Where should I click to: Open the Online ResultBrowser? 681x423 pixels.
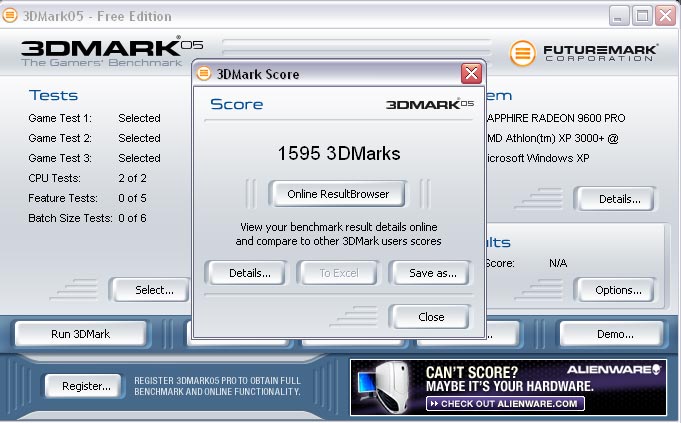(x=338, y=194)
